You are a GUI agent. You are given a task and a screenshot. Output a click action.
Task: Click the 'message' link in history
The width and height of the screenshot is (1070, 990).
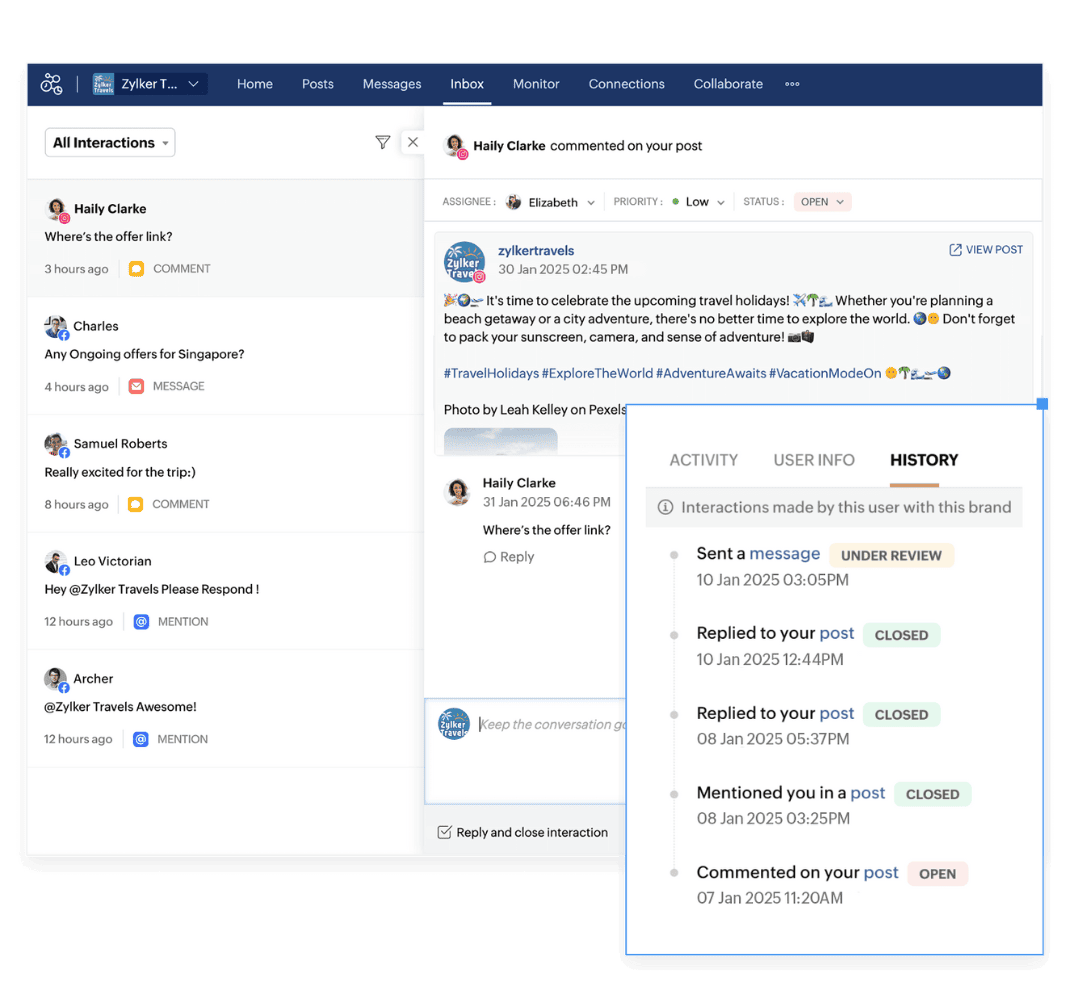click(x=784, y=554)
